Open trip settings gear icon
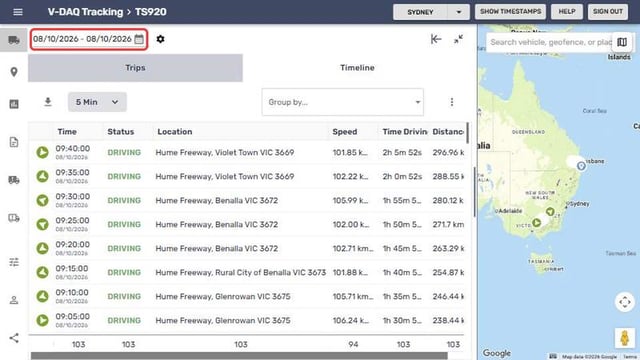Screen dimensions: 640x360 160,39
